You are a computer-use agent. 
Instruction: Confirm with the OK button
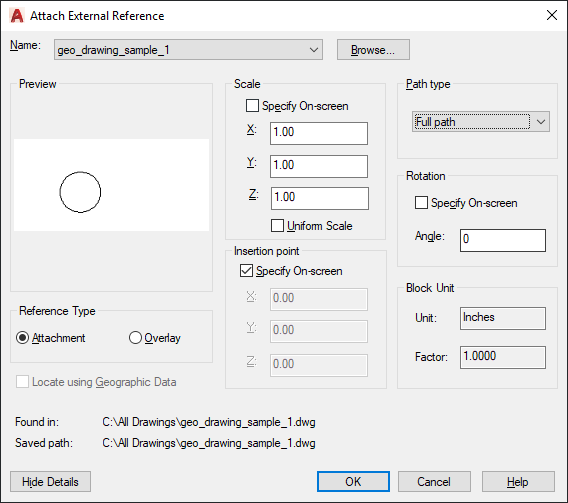(x=353, y=482)
